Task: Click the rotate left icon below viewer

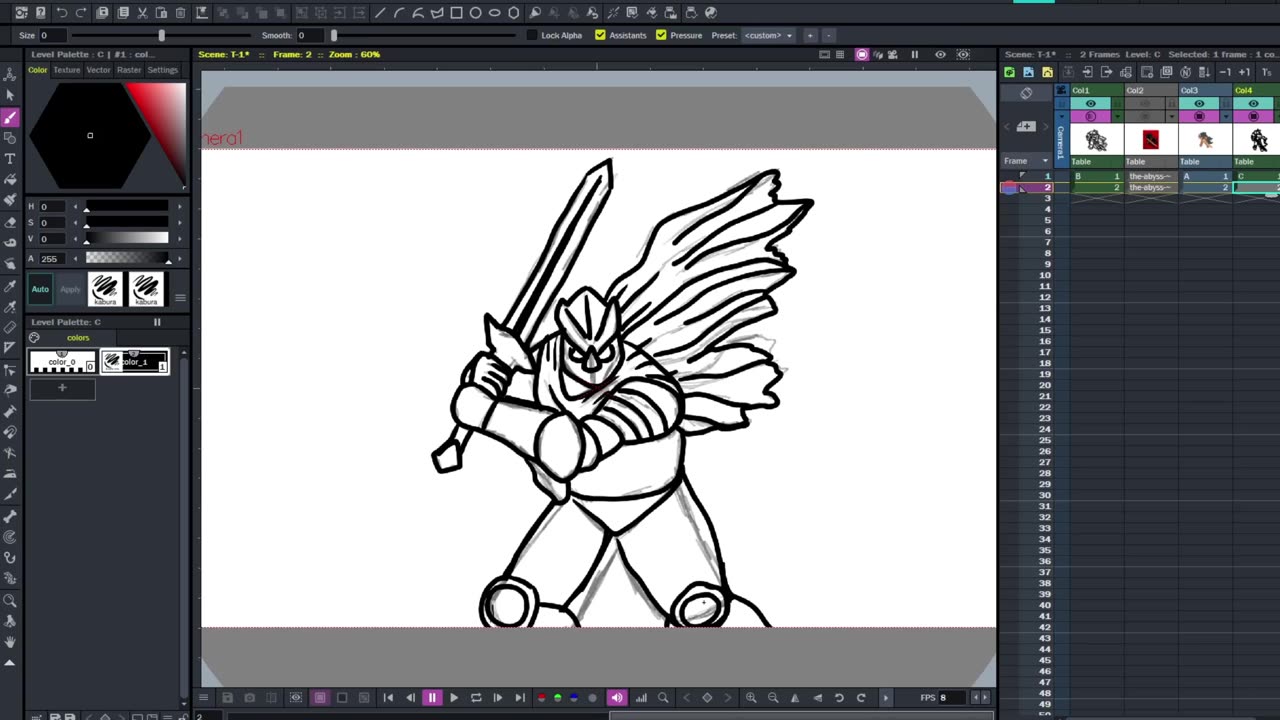Action: point(839,698)
